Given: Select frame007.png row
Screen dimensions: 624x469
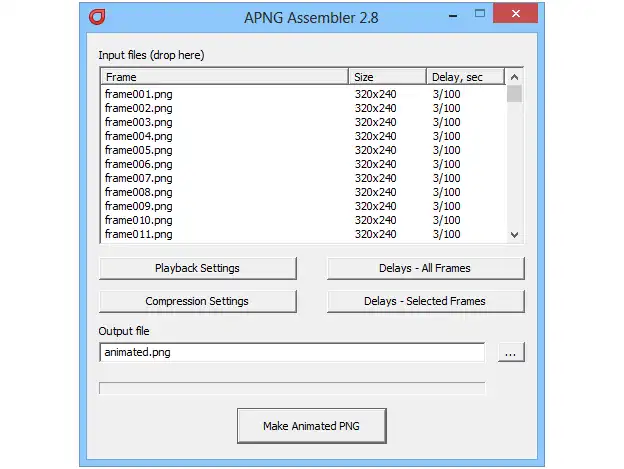Looking at the screenshot, I should pos(138,178).
